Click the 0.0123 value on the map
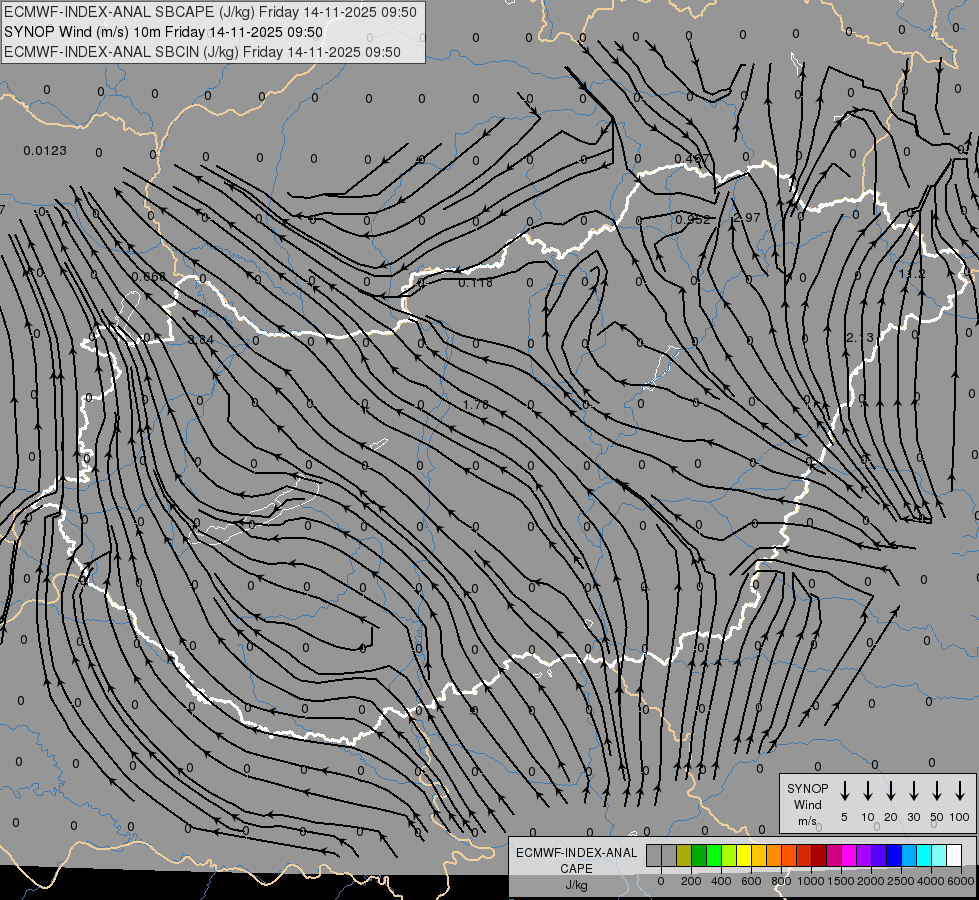 click(45, 151)
